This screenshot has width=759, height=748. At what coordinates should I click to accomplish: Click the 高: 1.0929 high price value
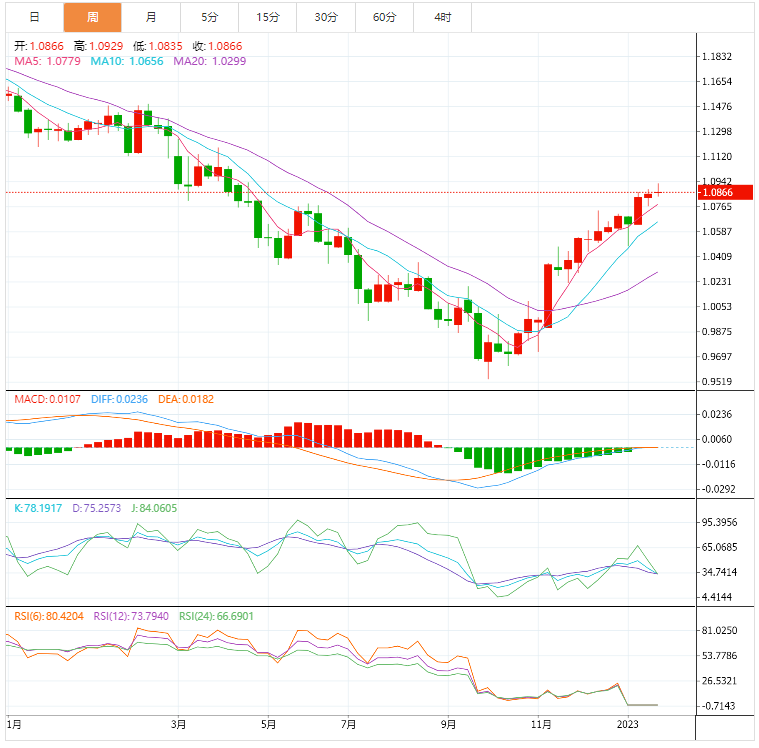(x=98, y=46)
